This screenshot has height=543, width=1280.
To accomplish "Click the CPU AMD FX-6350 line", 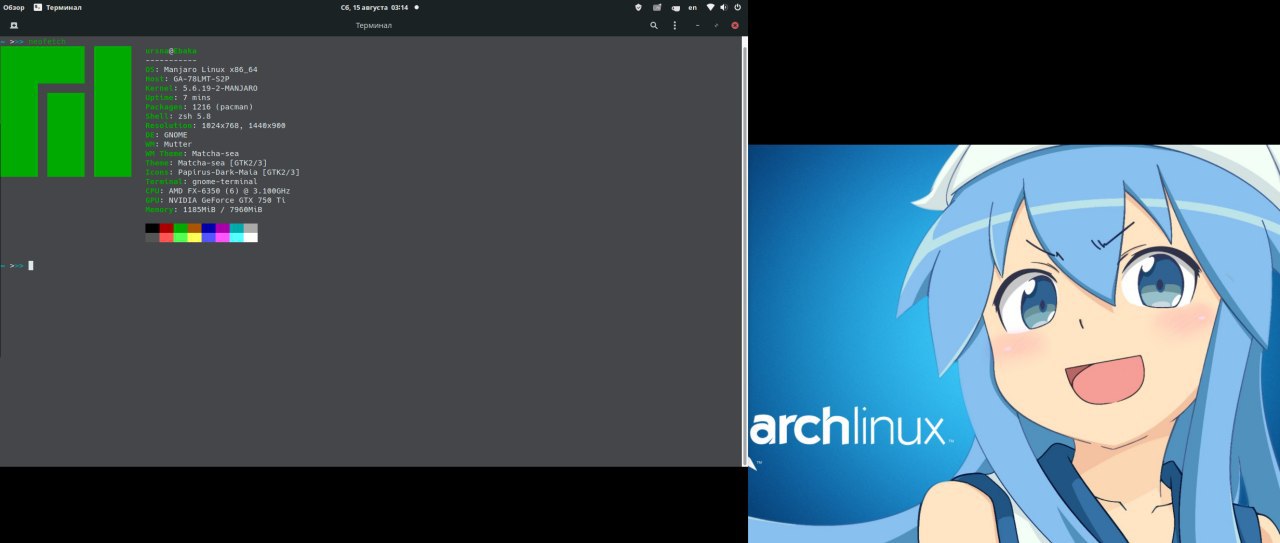I will click(218, 190).
